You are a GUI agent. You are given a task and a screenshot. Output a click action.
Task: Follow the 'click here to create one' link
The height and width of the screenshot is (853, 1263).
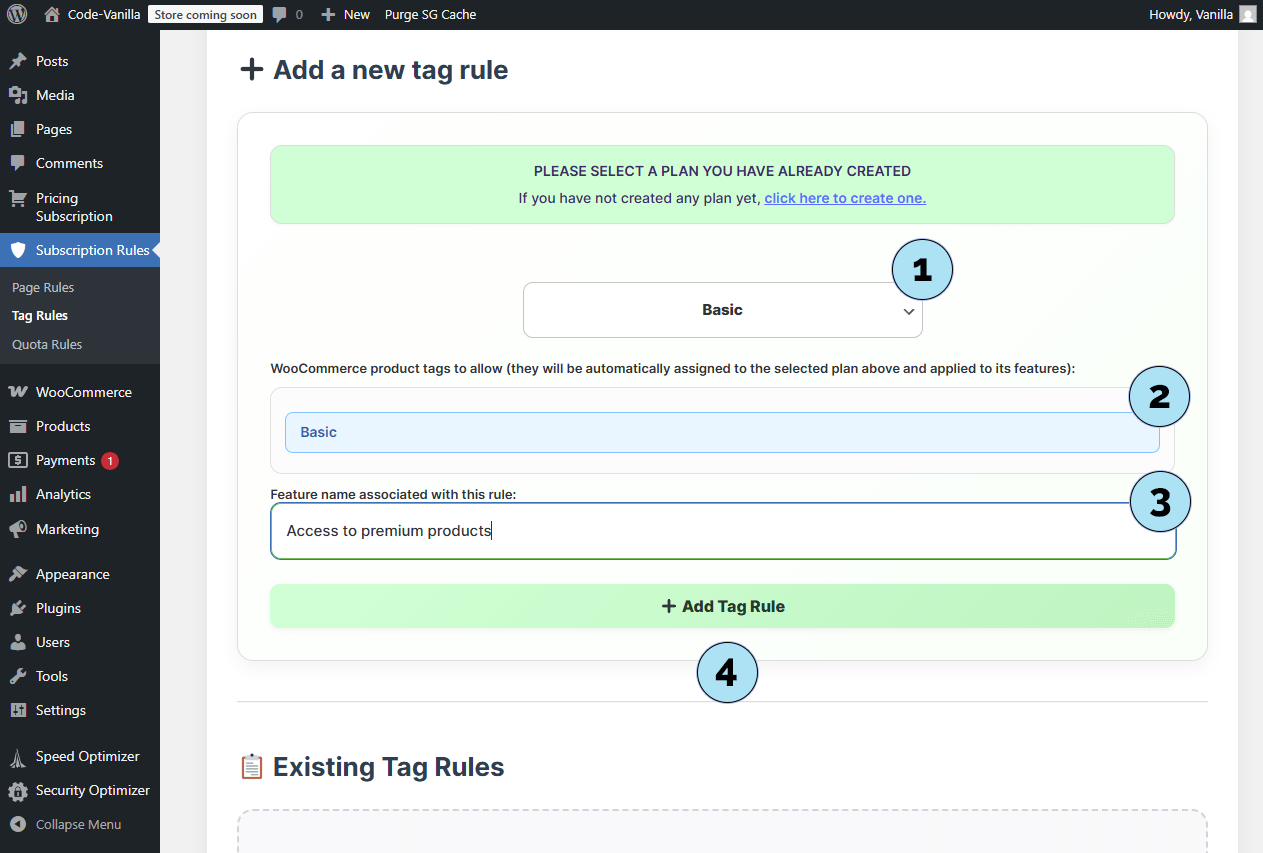(845, 198)
